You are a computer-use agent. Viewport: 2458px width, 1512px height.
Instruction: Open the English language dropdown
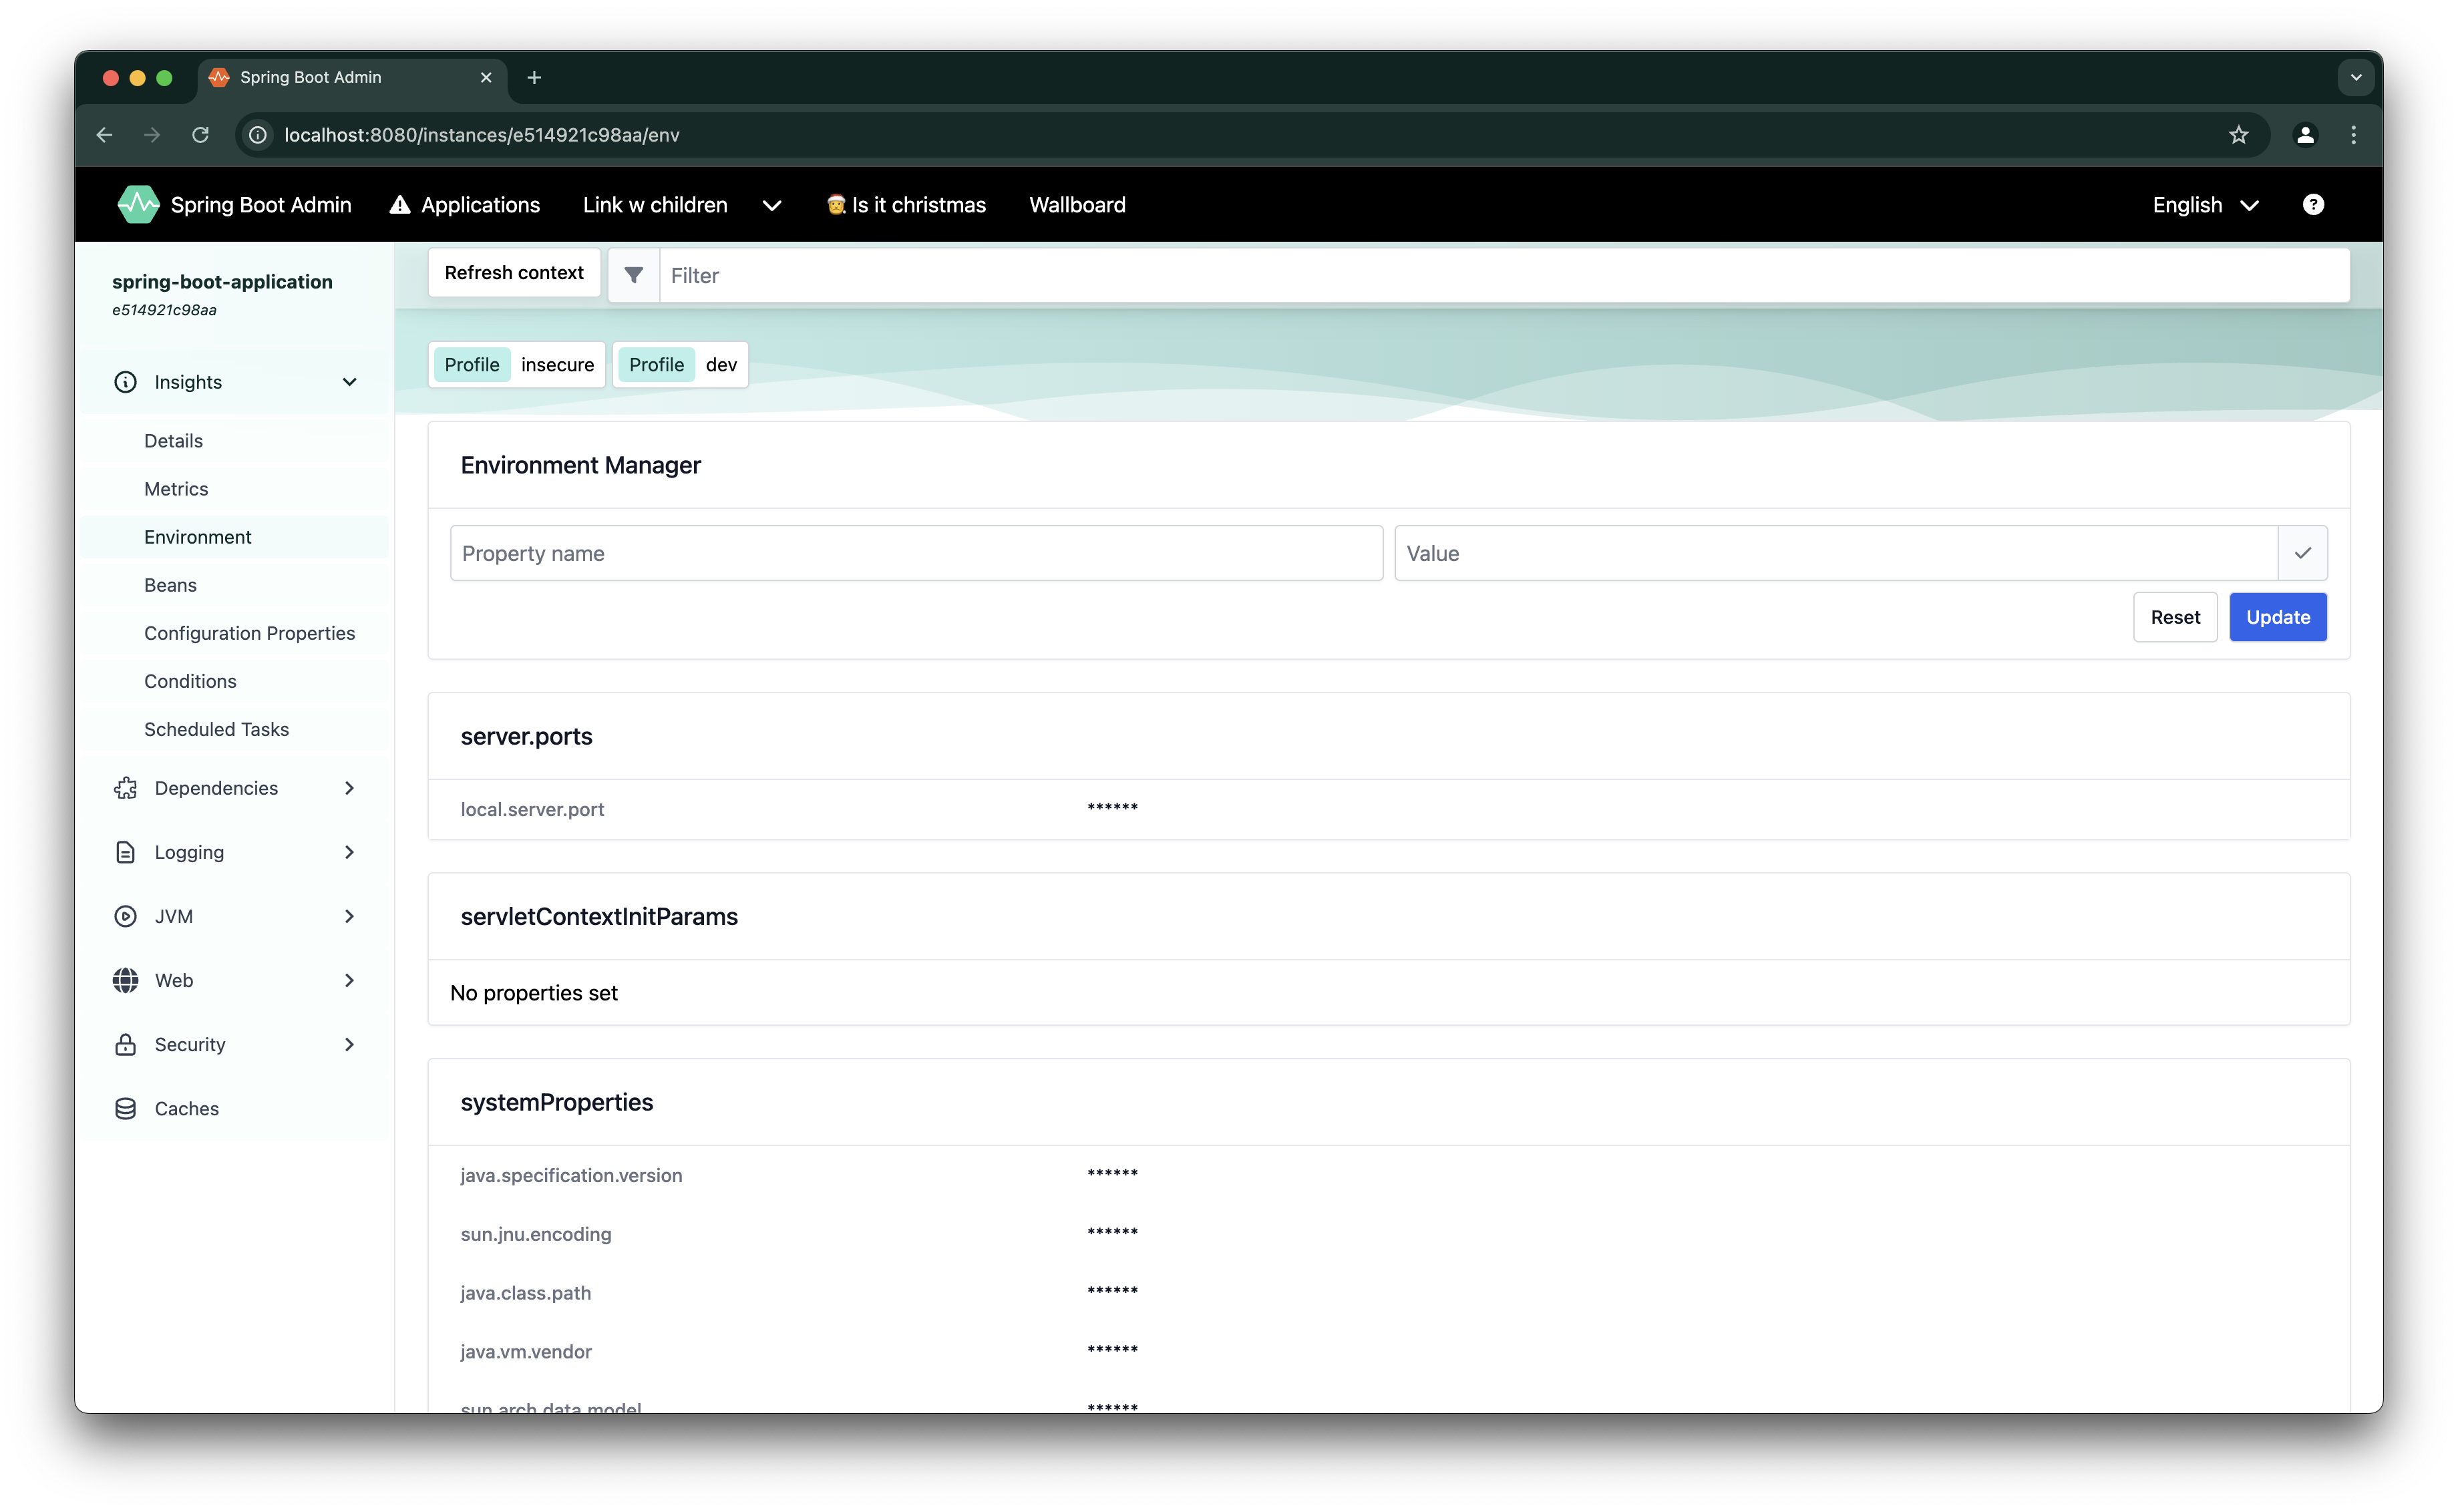(x=2204, y=204)
